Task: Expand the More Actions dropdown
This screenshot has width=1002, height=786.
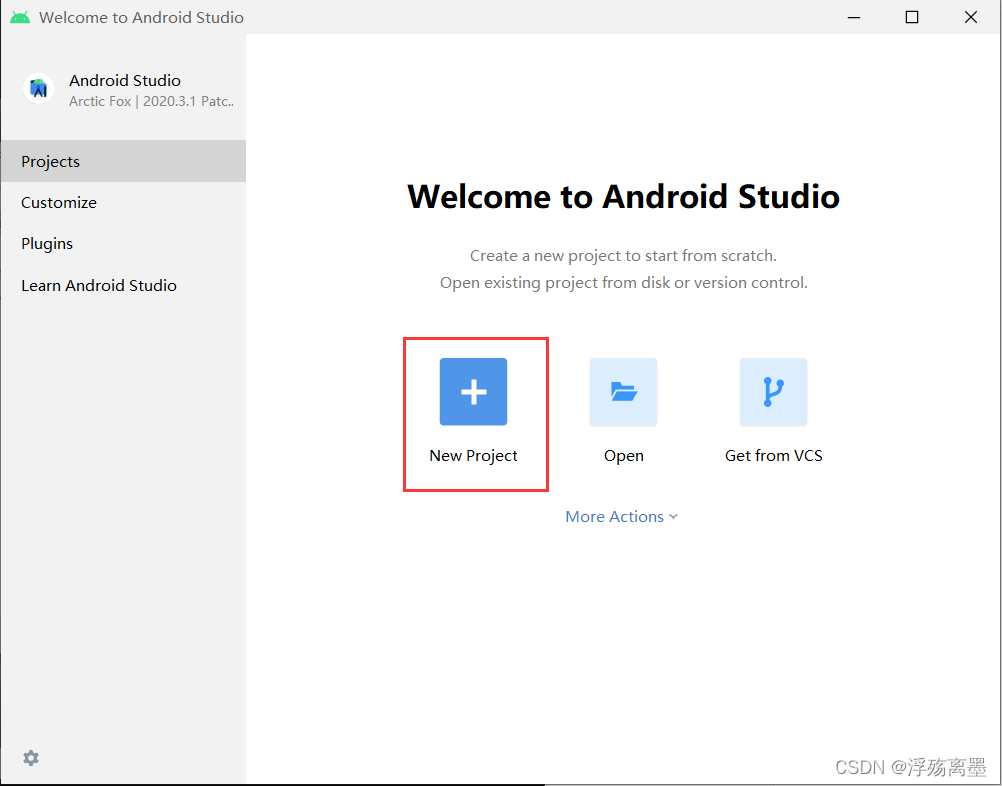Action: click(621, 516)
